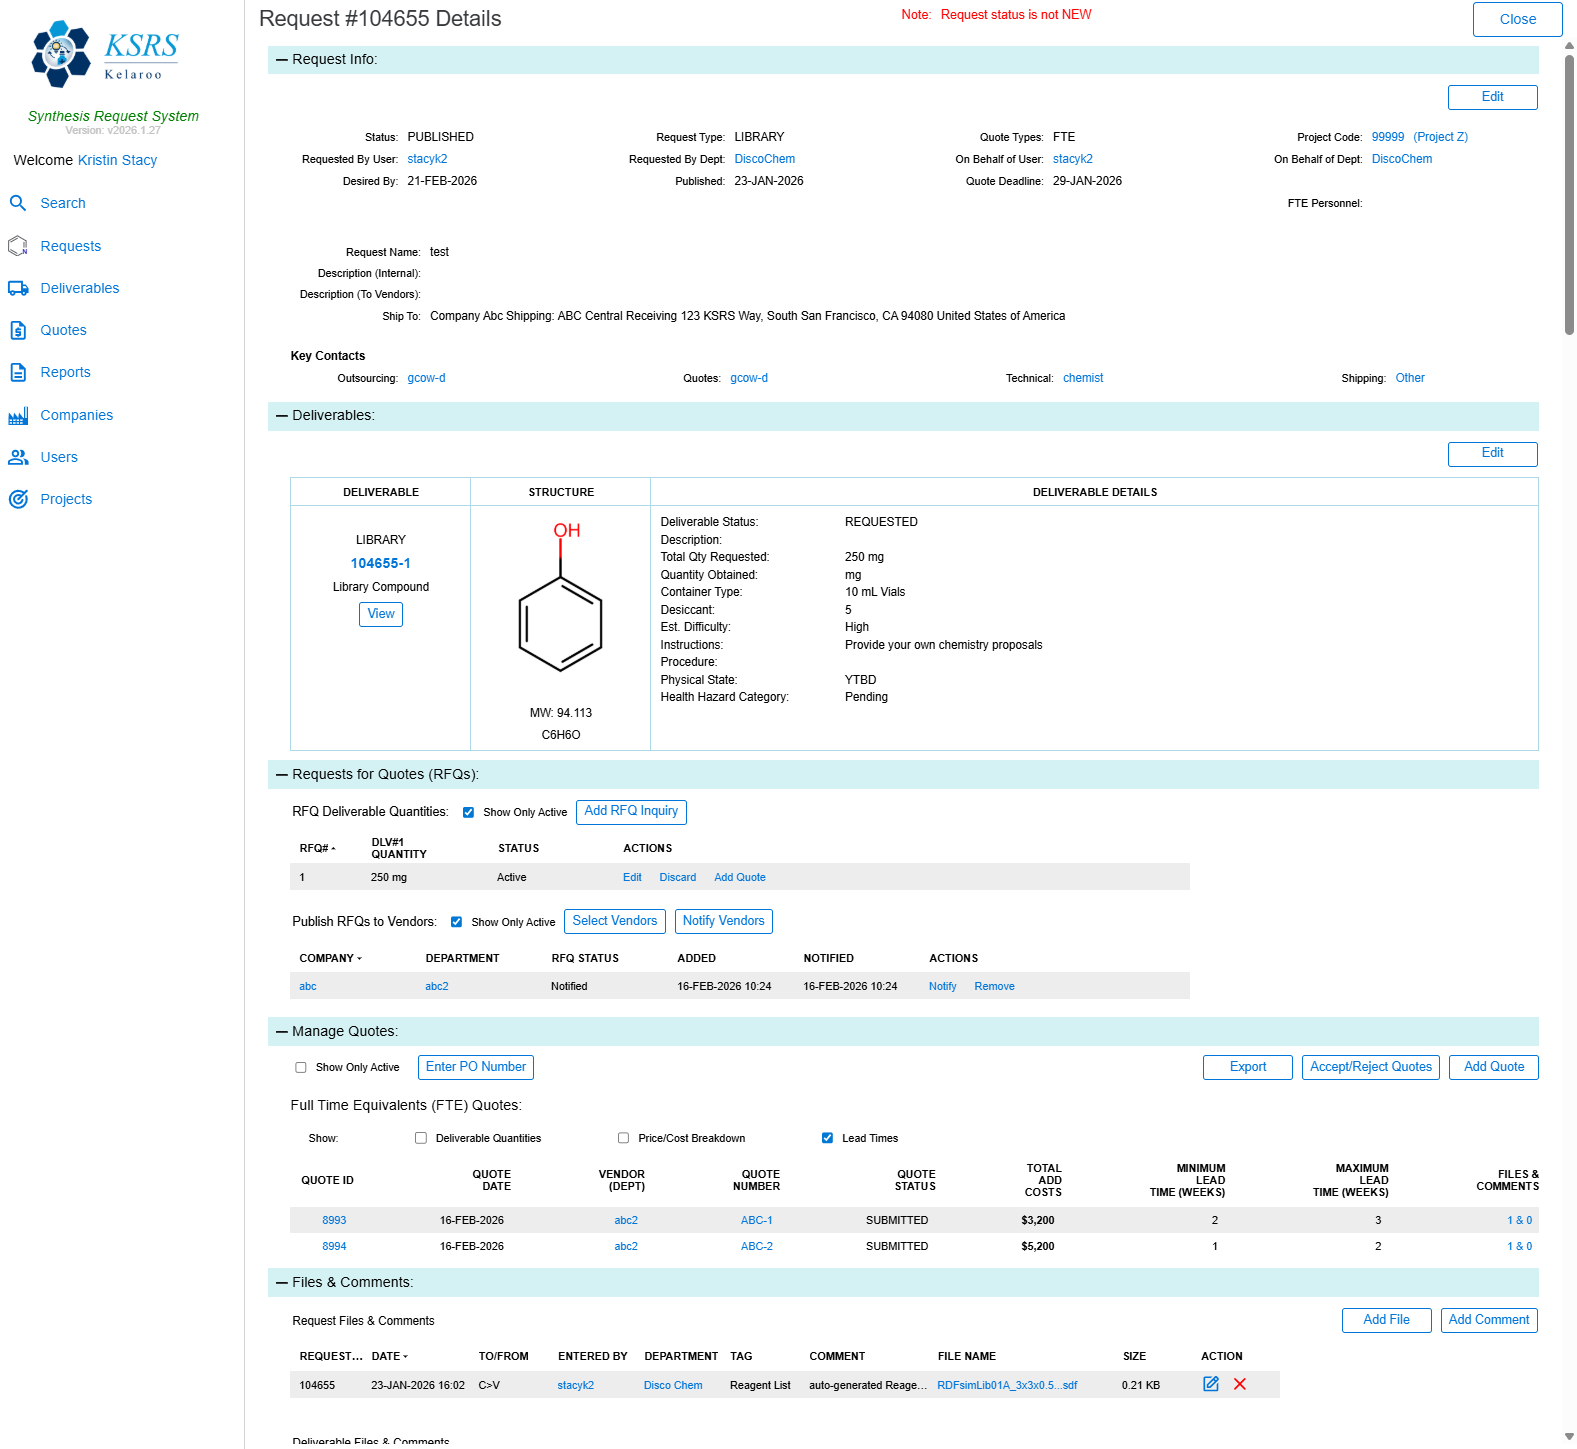Click the Projects target icon
1577x1449 pixels.
point(18,499)
